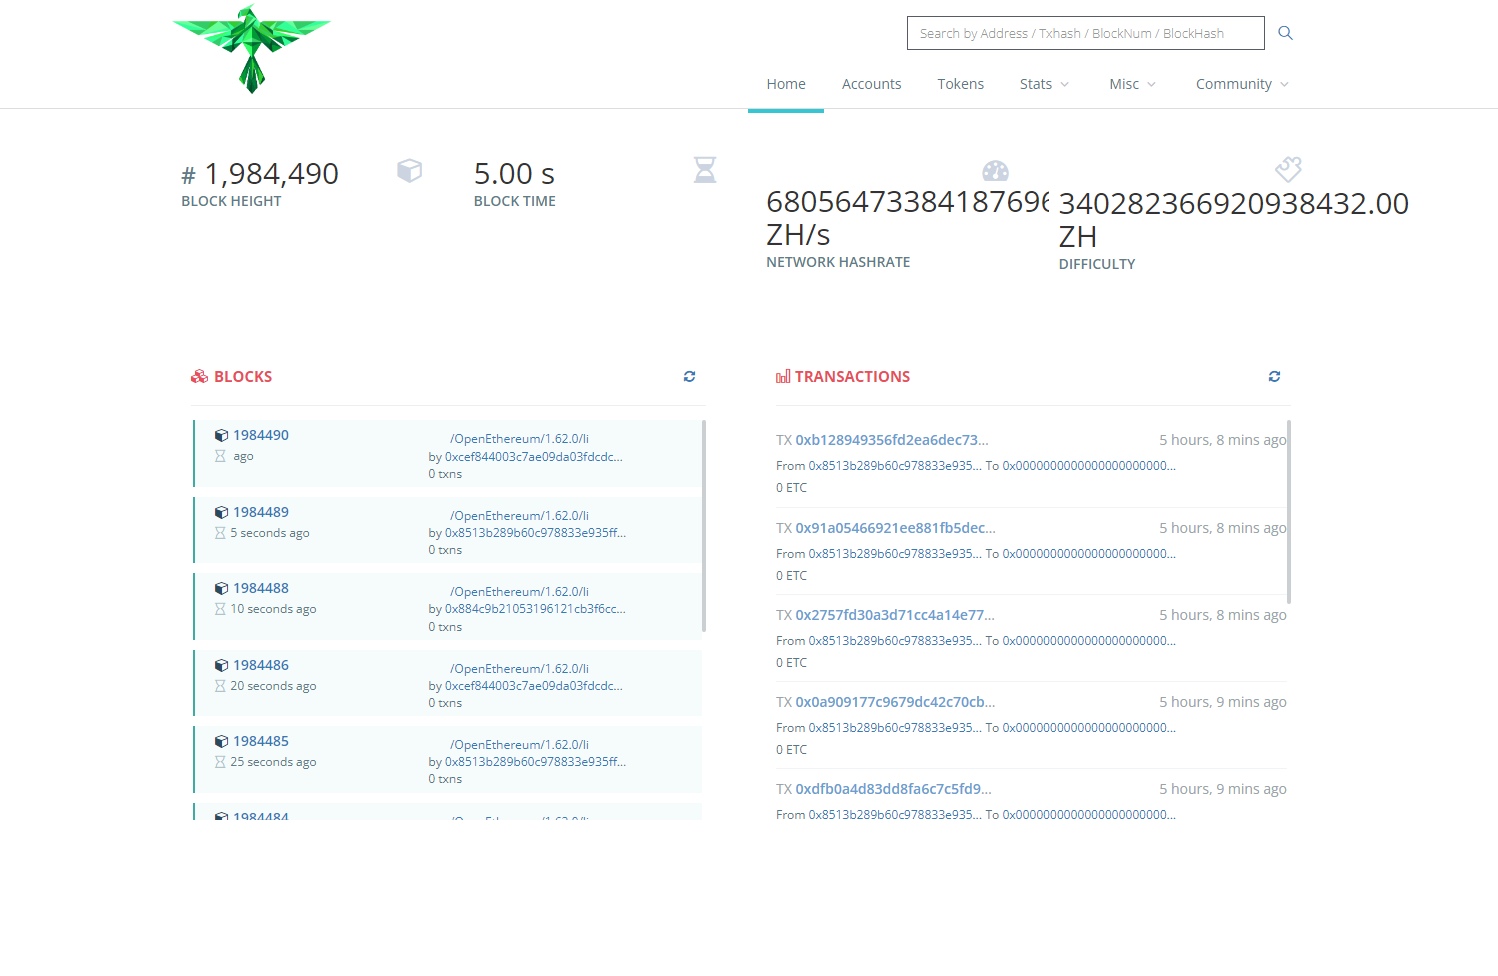Click hourglass icon next to 20 seconds ago
The height and width of the screenshot is (976, 1498).
point(220,686)
